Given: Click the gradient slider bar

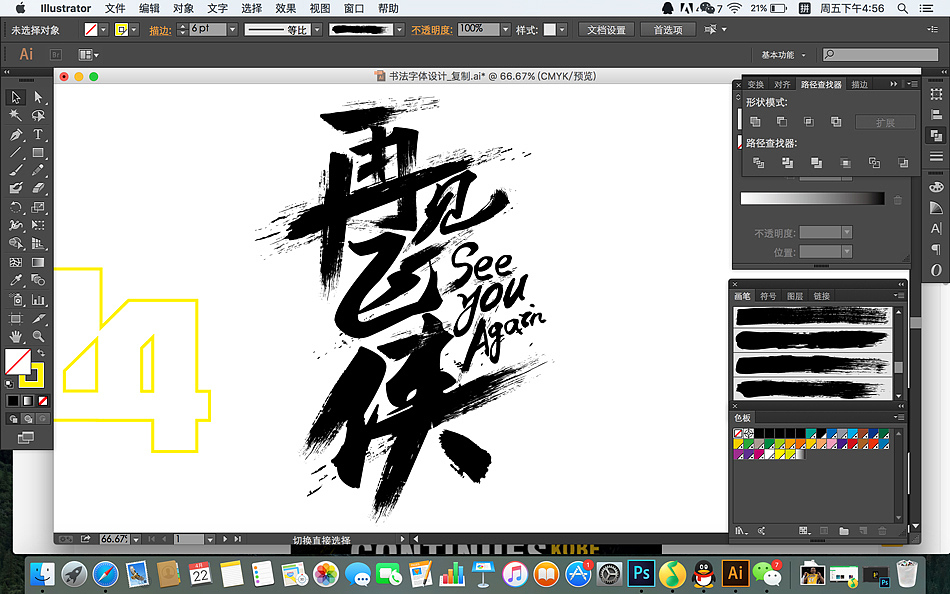Looking at the screenshot, I should tap(812, 198).
